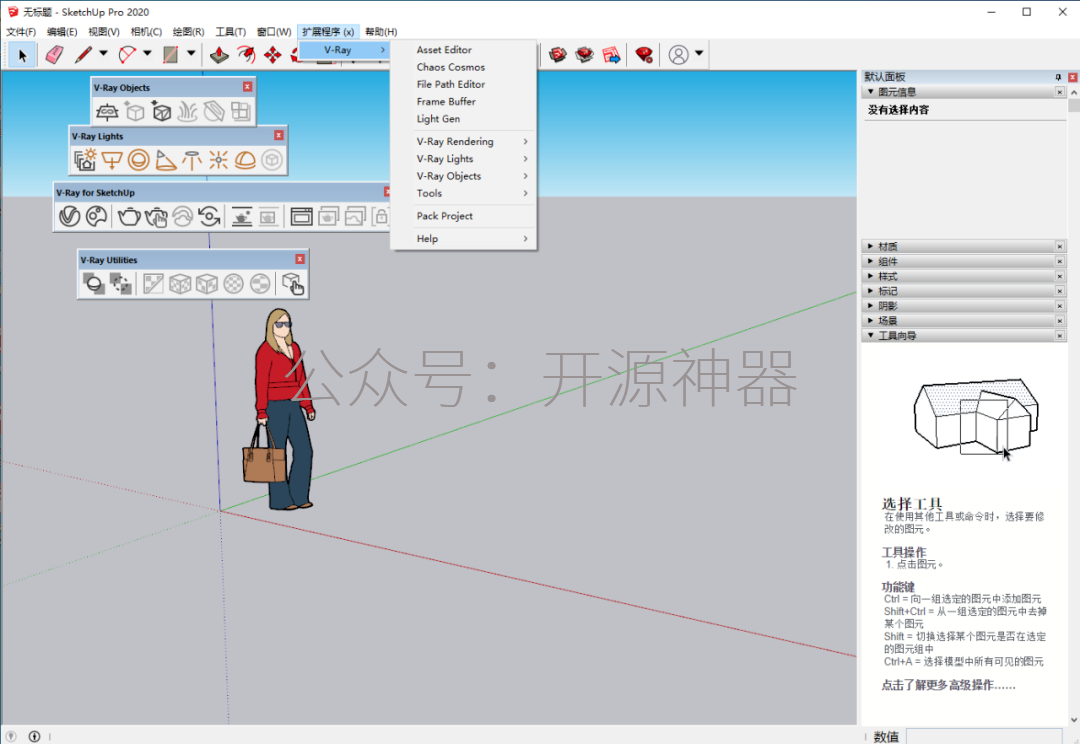The height and width of the screenshot is (744, 1080).
Task: Click into the 数值 measurements field
Action: click(984, 736)
